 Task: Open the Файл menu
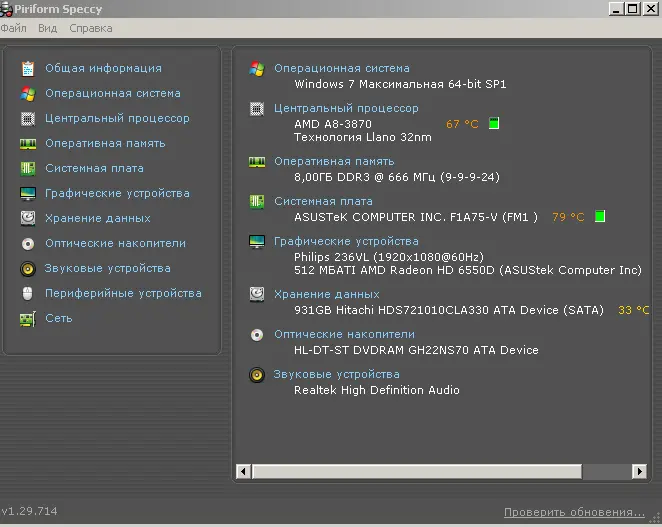(14, 28)
